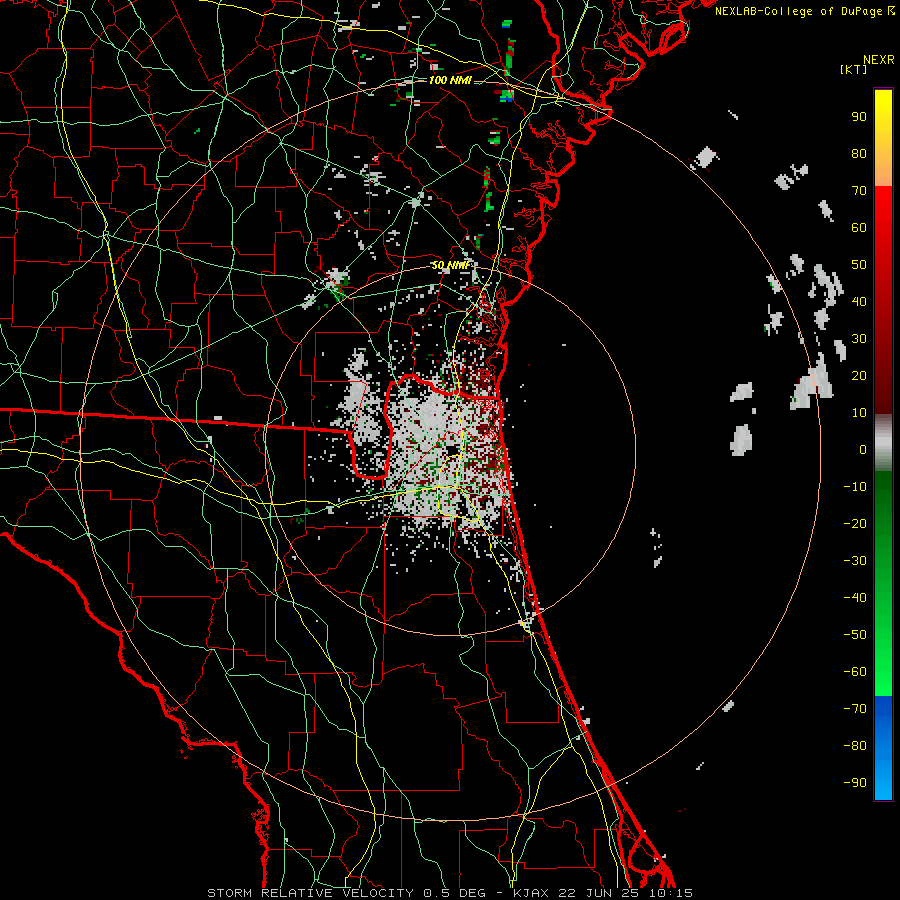
Task: Click the -10 value on velocity scale
Action: [x=855, y=487]
